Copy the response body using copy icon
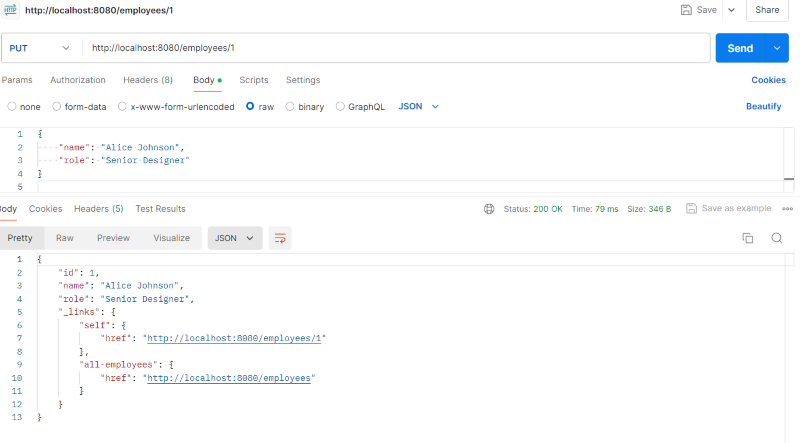 pos(747,238)
